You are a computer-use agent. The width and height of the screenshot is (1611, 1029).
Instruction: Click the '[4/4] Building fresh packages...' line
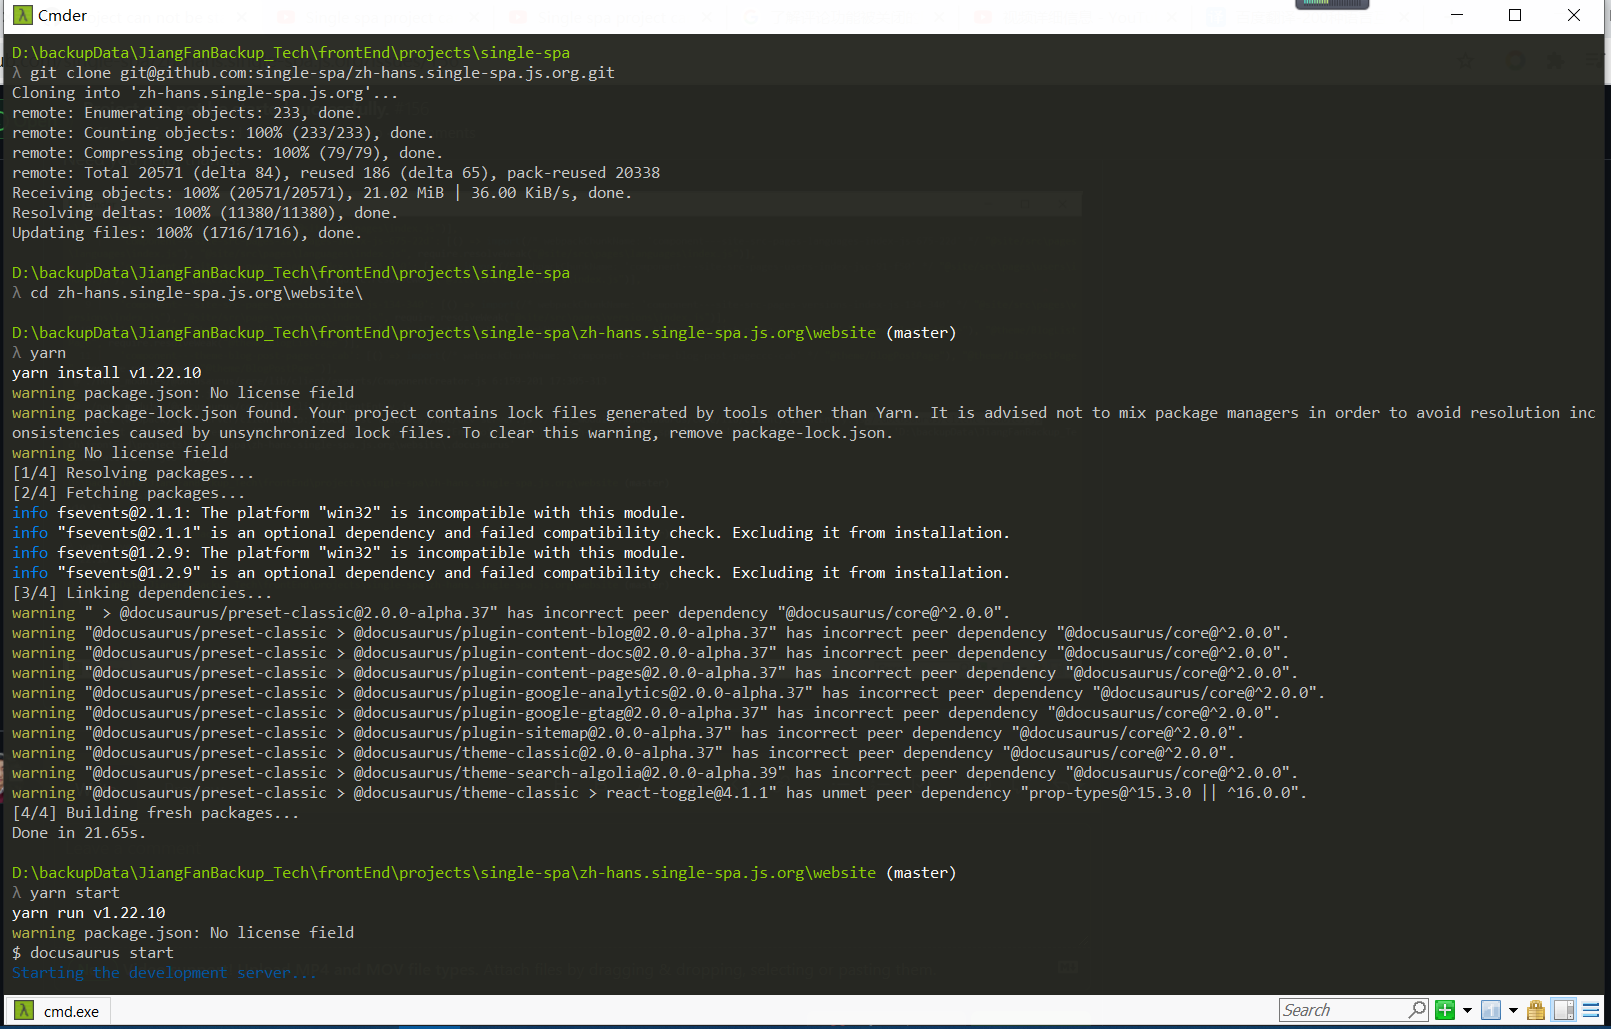coord(156,813)
